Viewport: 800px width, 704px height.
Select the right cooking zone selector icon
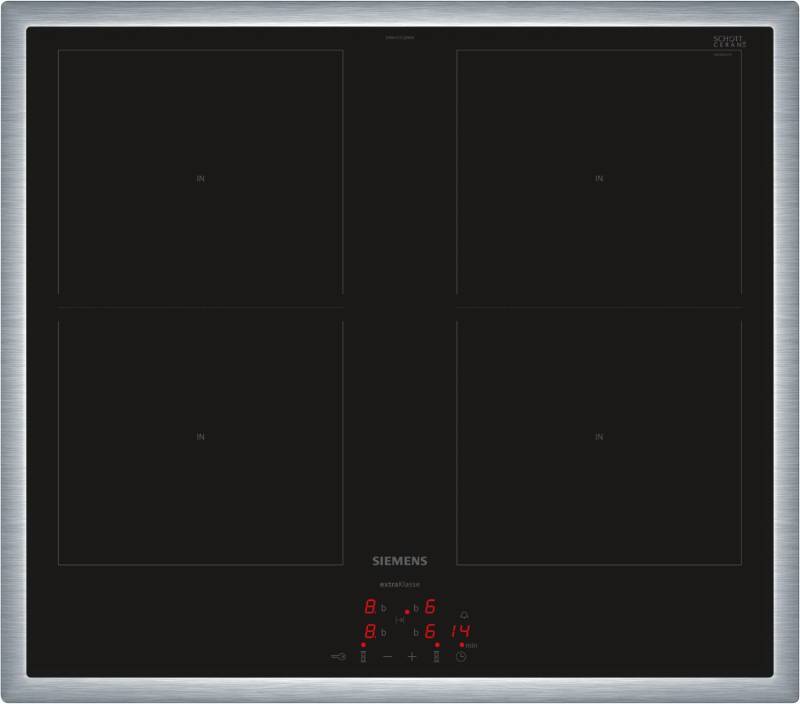(x=436, y=657)
